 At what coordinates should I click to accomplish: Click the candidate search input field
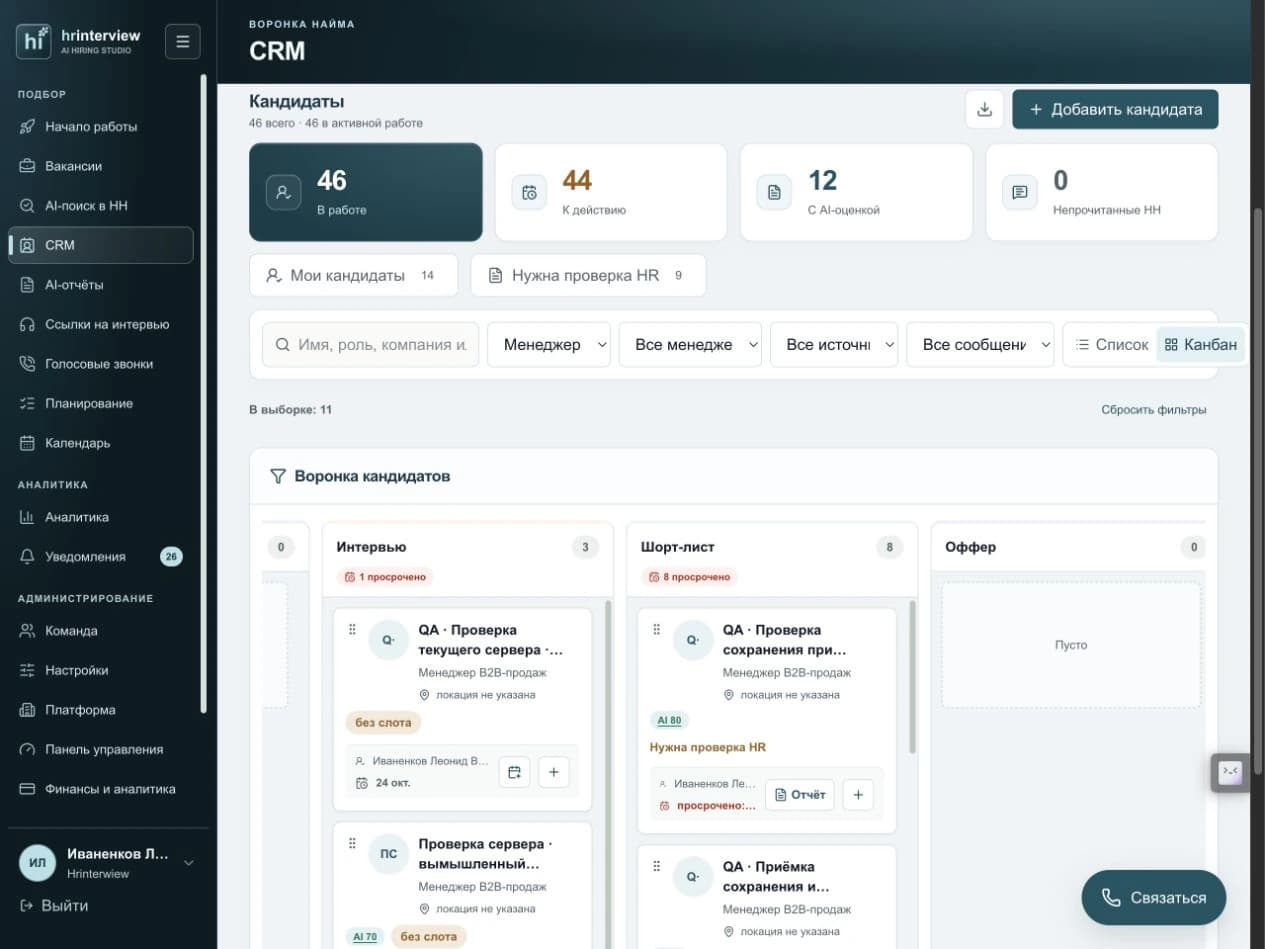370,344
